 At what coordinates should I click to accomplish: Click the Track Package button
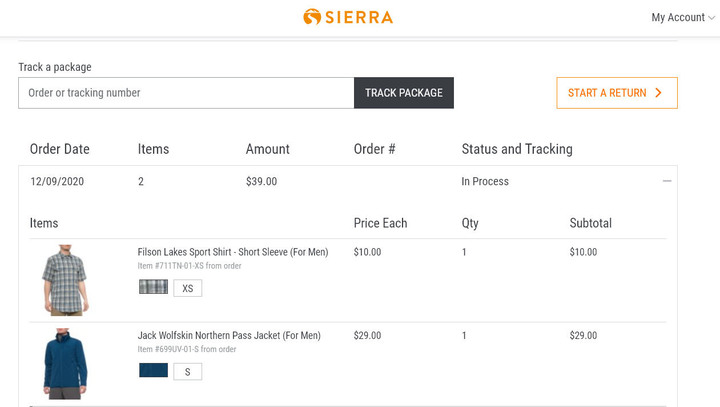404,93
